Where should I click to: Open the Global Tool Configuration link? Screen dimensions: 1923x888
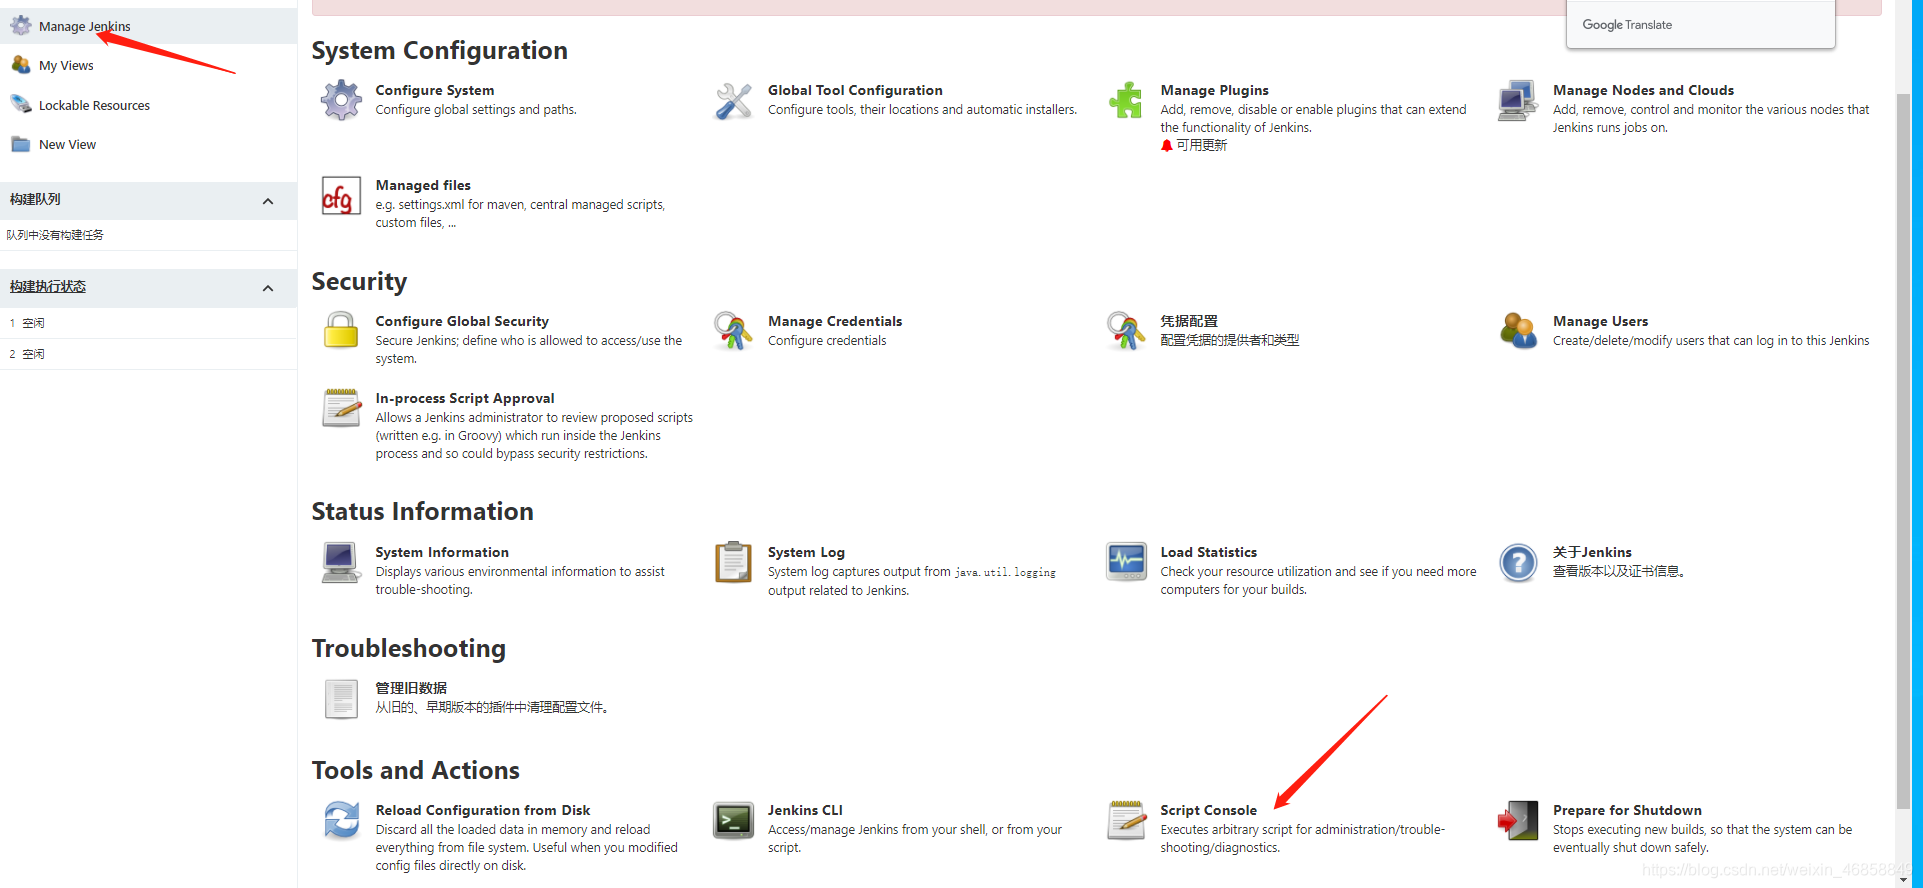pyautogui.click(x=855, y=90)
